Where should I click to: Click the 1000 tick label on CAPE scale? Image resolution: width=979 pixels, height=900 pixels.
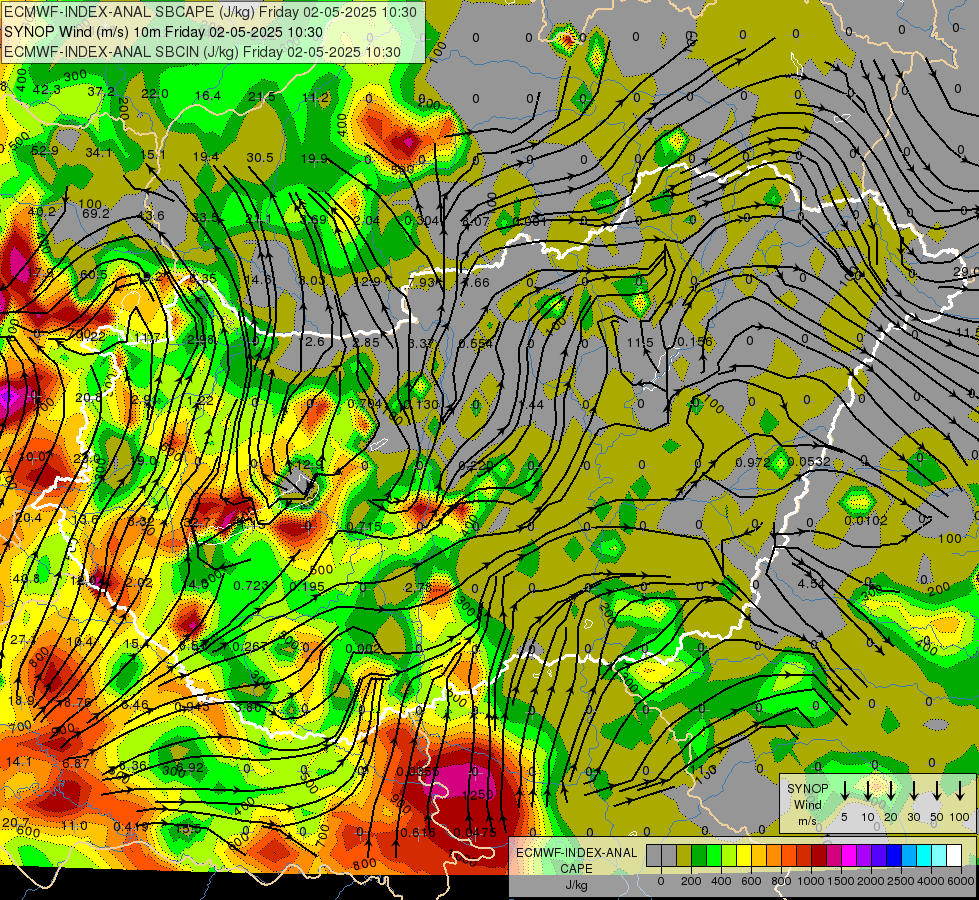click(811, 881)
